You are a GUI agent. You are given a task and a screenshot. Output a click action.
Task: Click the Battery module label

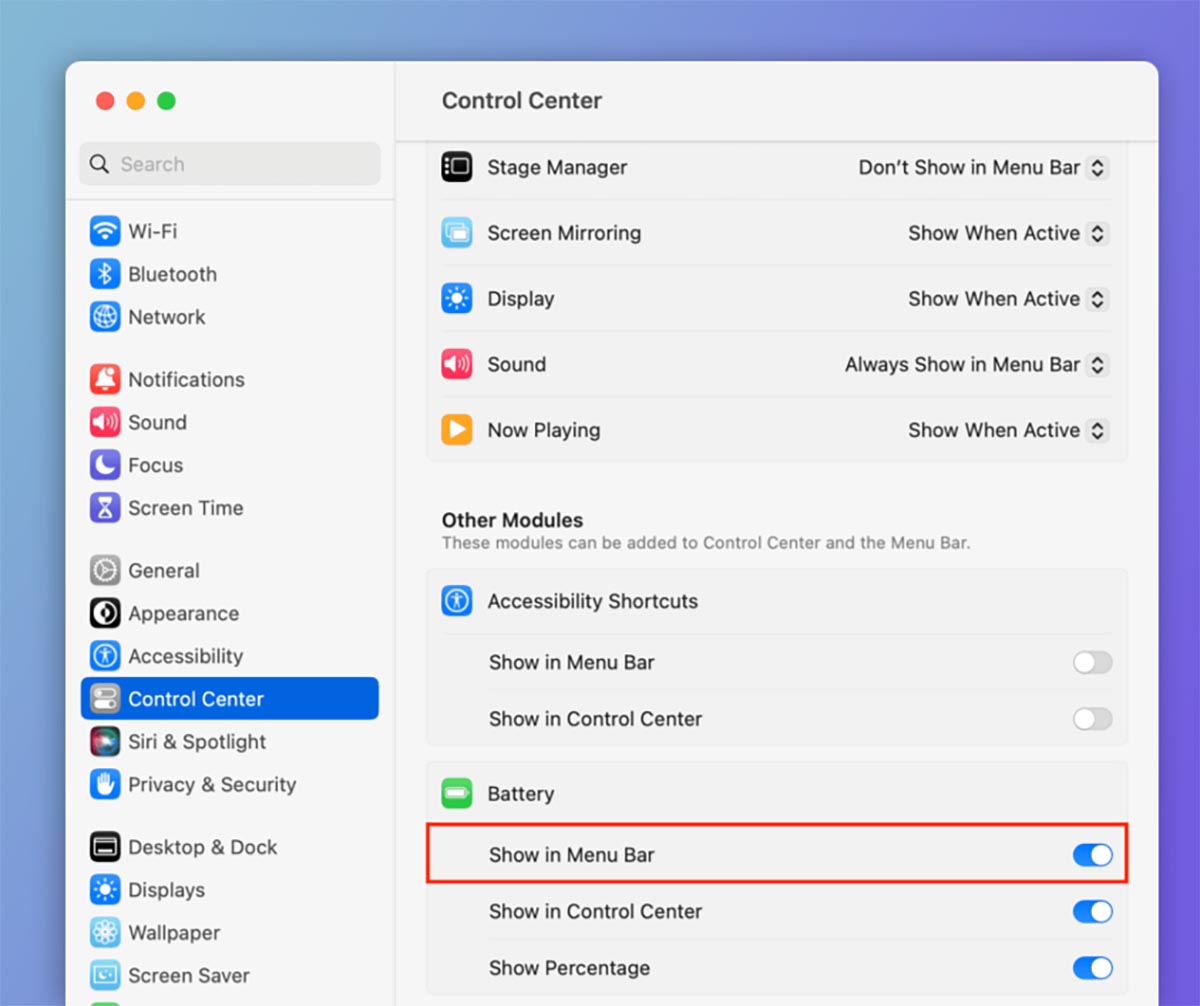point(520,794)
